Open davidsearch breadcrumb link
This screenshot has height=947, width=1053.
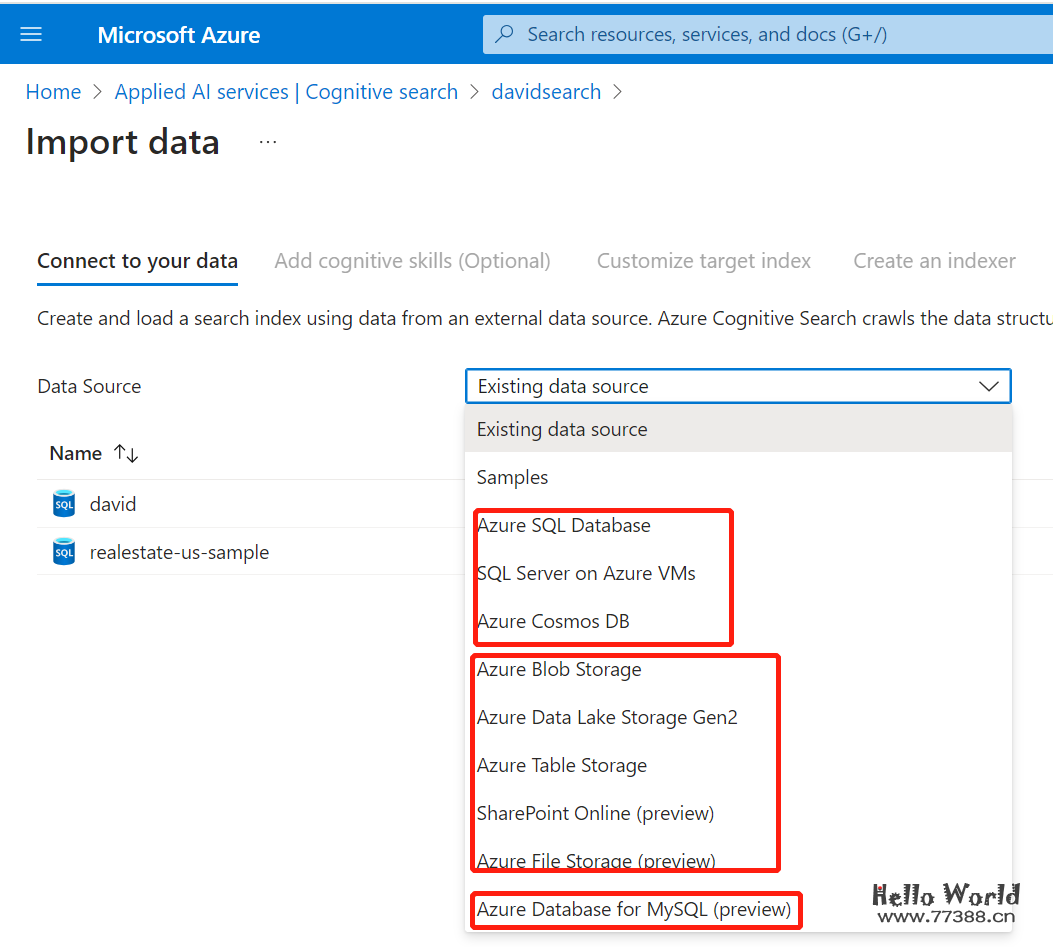[546, 92]
